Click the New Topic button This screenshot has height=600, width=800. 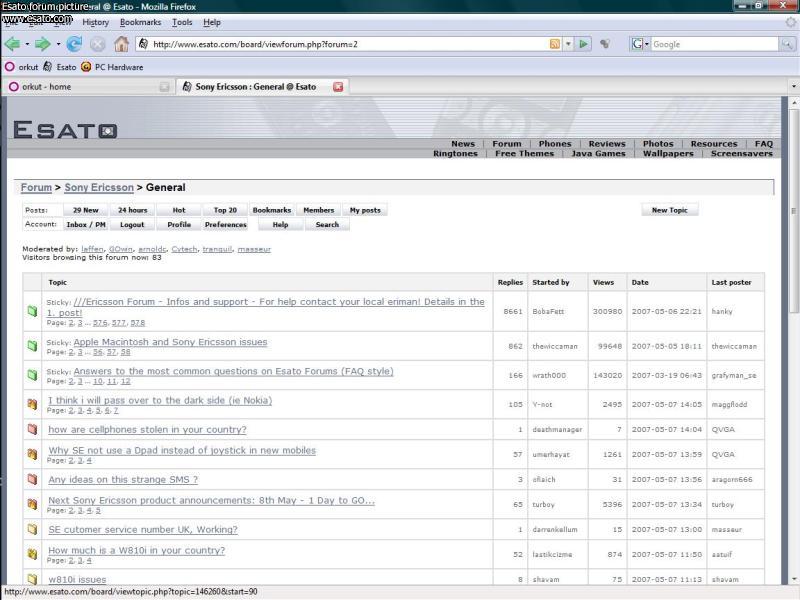pyautogui.click(x=669, y=210)
